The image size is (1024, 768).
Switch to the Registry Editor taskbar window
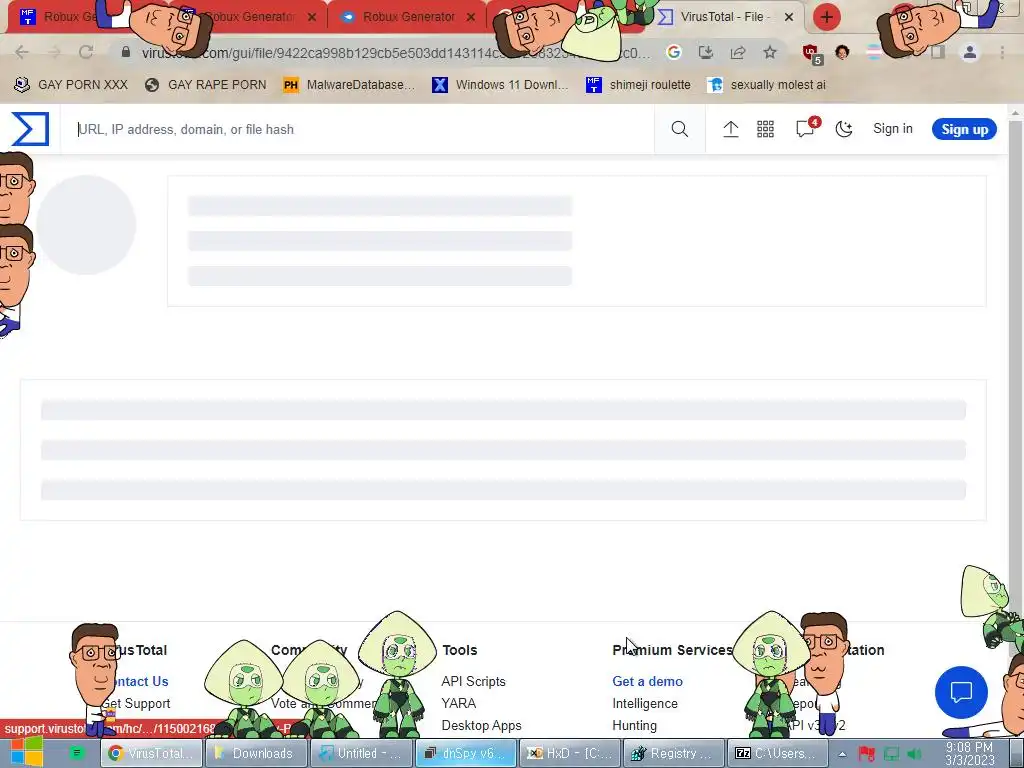675,754
